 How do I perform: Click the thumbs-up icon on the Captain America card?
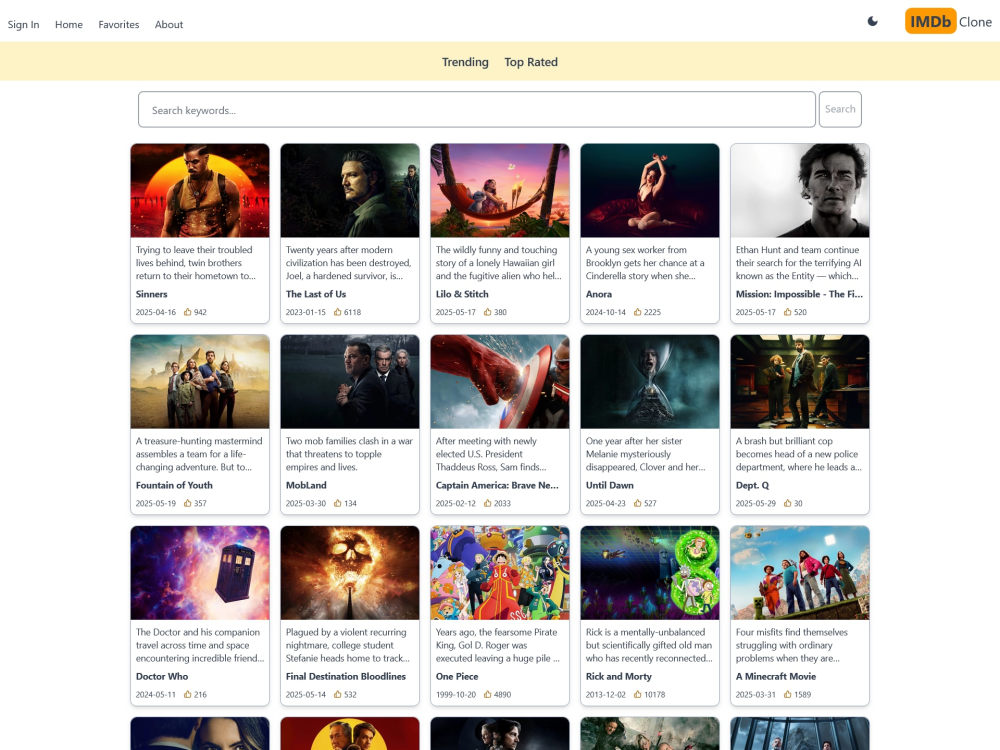[x=487, y=503]
